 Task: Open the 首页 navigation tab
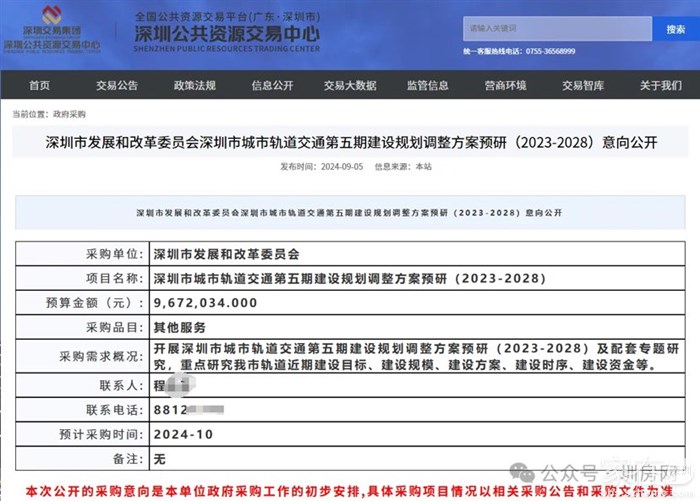coord(40,86)
